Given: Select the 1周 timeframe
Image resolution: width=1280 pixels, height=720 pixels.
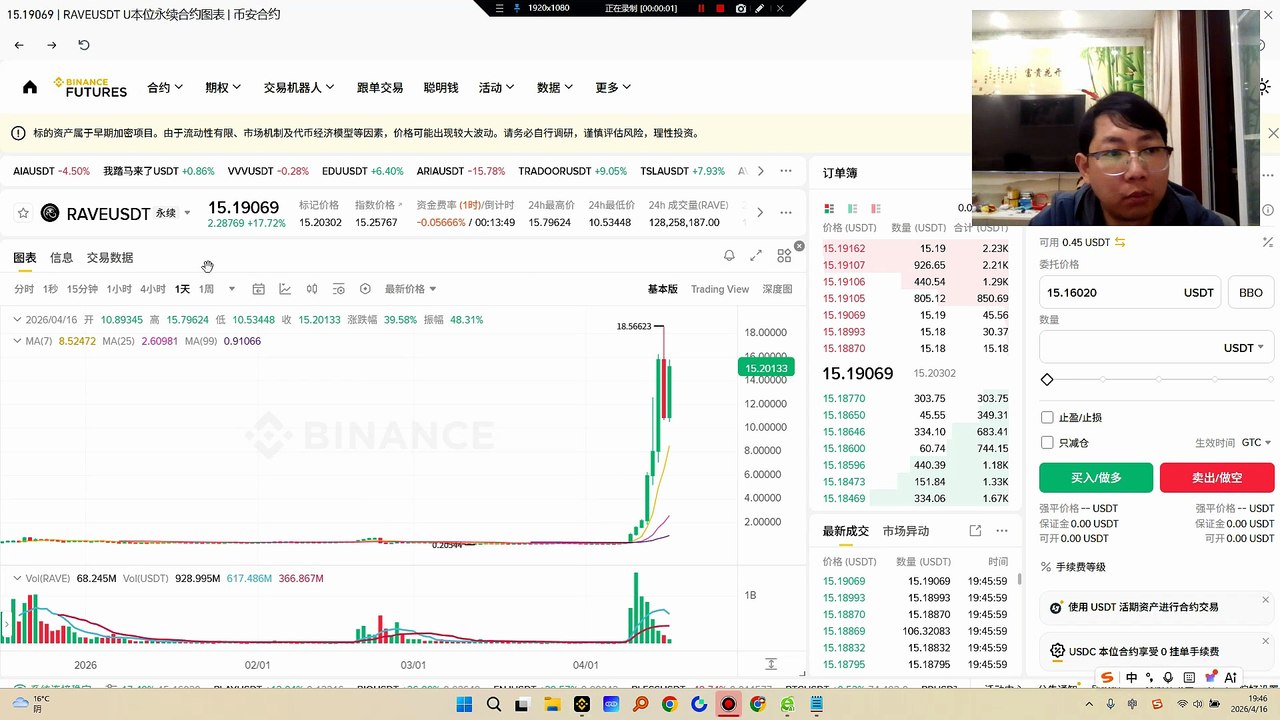Looking at the screenshot, I should (x=206, y=289).
